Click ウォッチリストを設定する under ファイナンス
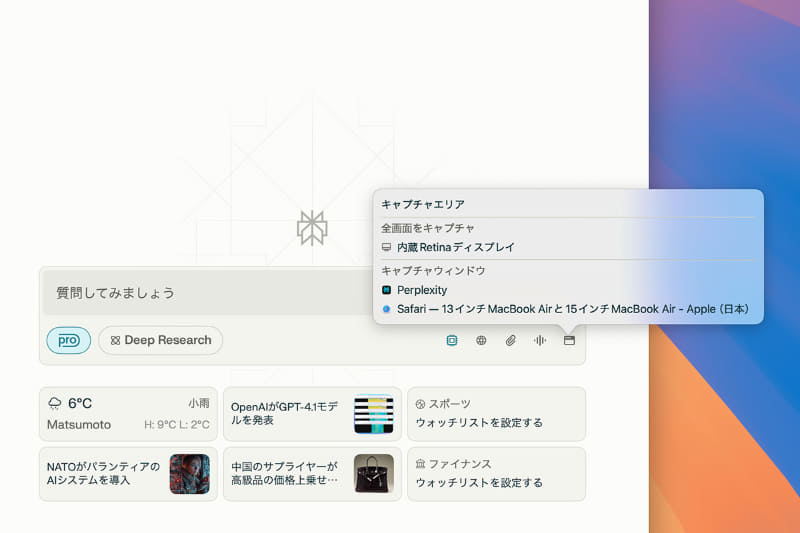The width and height of the screenshot is (800, 533). 479,483
